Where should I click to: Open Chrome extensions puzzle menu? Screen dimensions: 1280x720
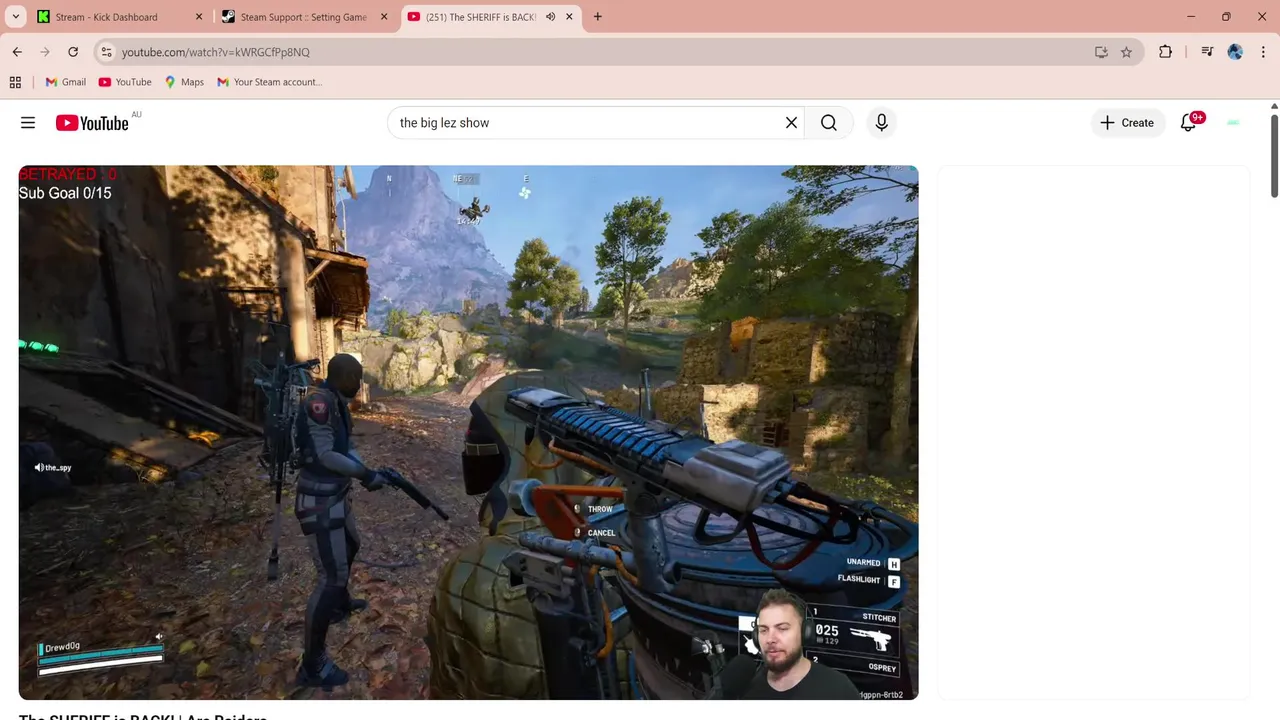pyautogui.click(x=1165, y=52)
